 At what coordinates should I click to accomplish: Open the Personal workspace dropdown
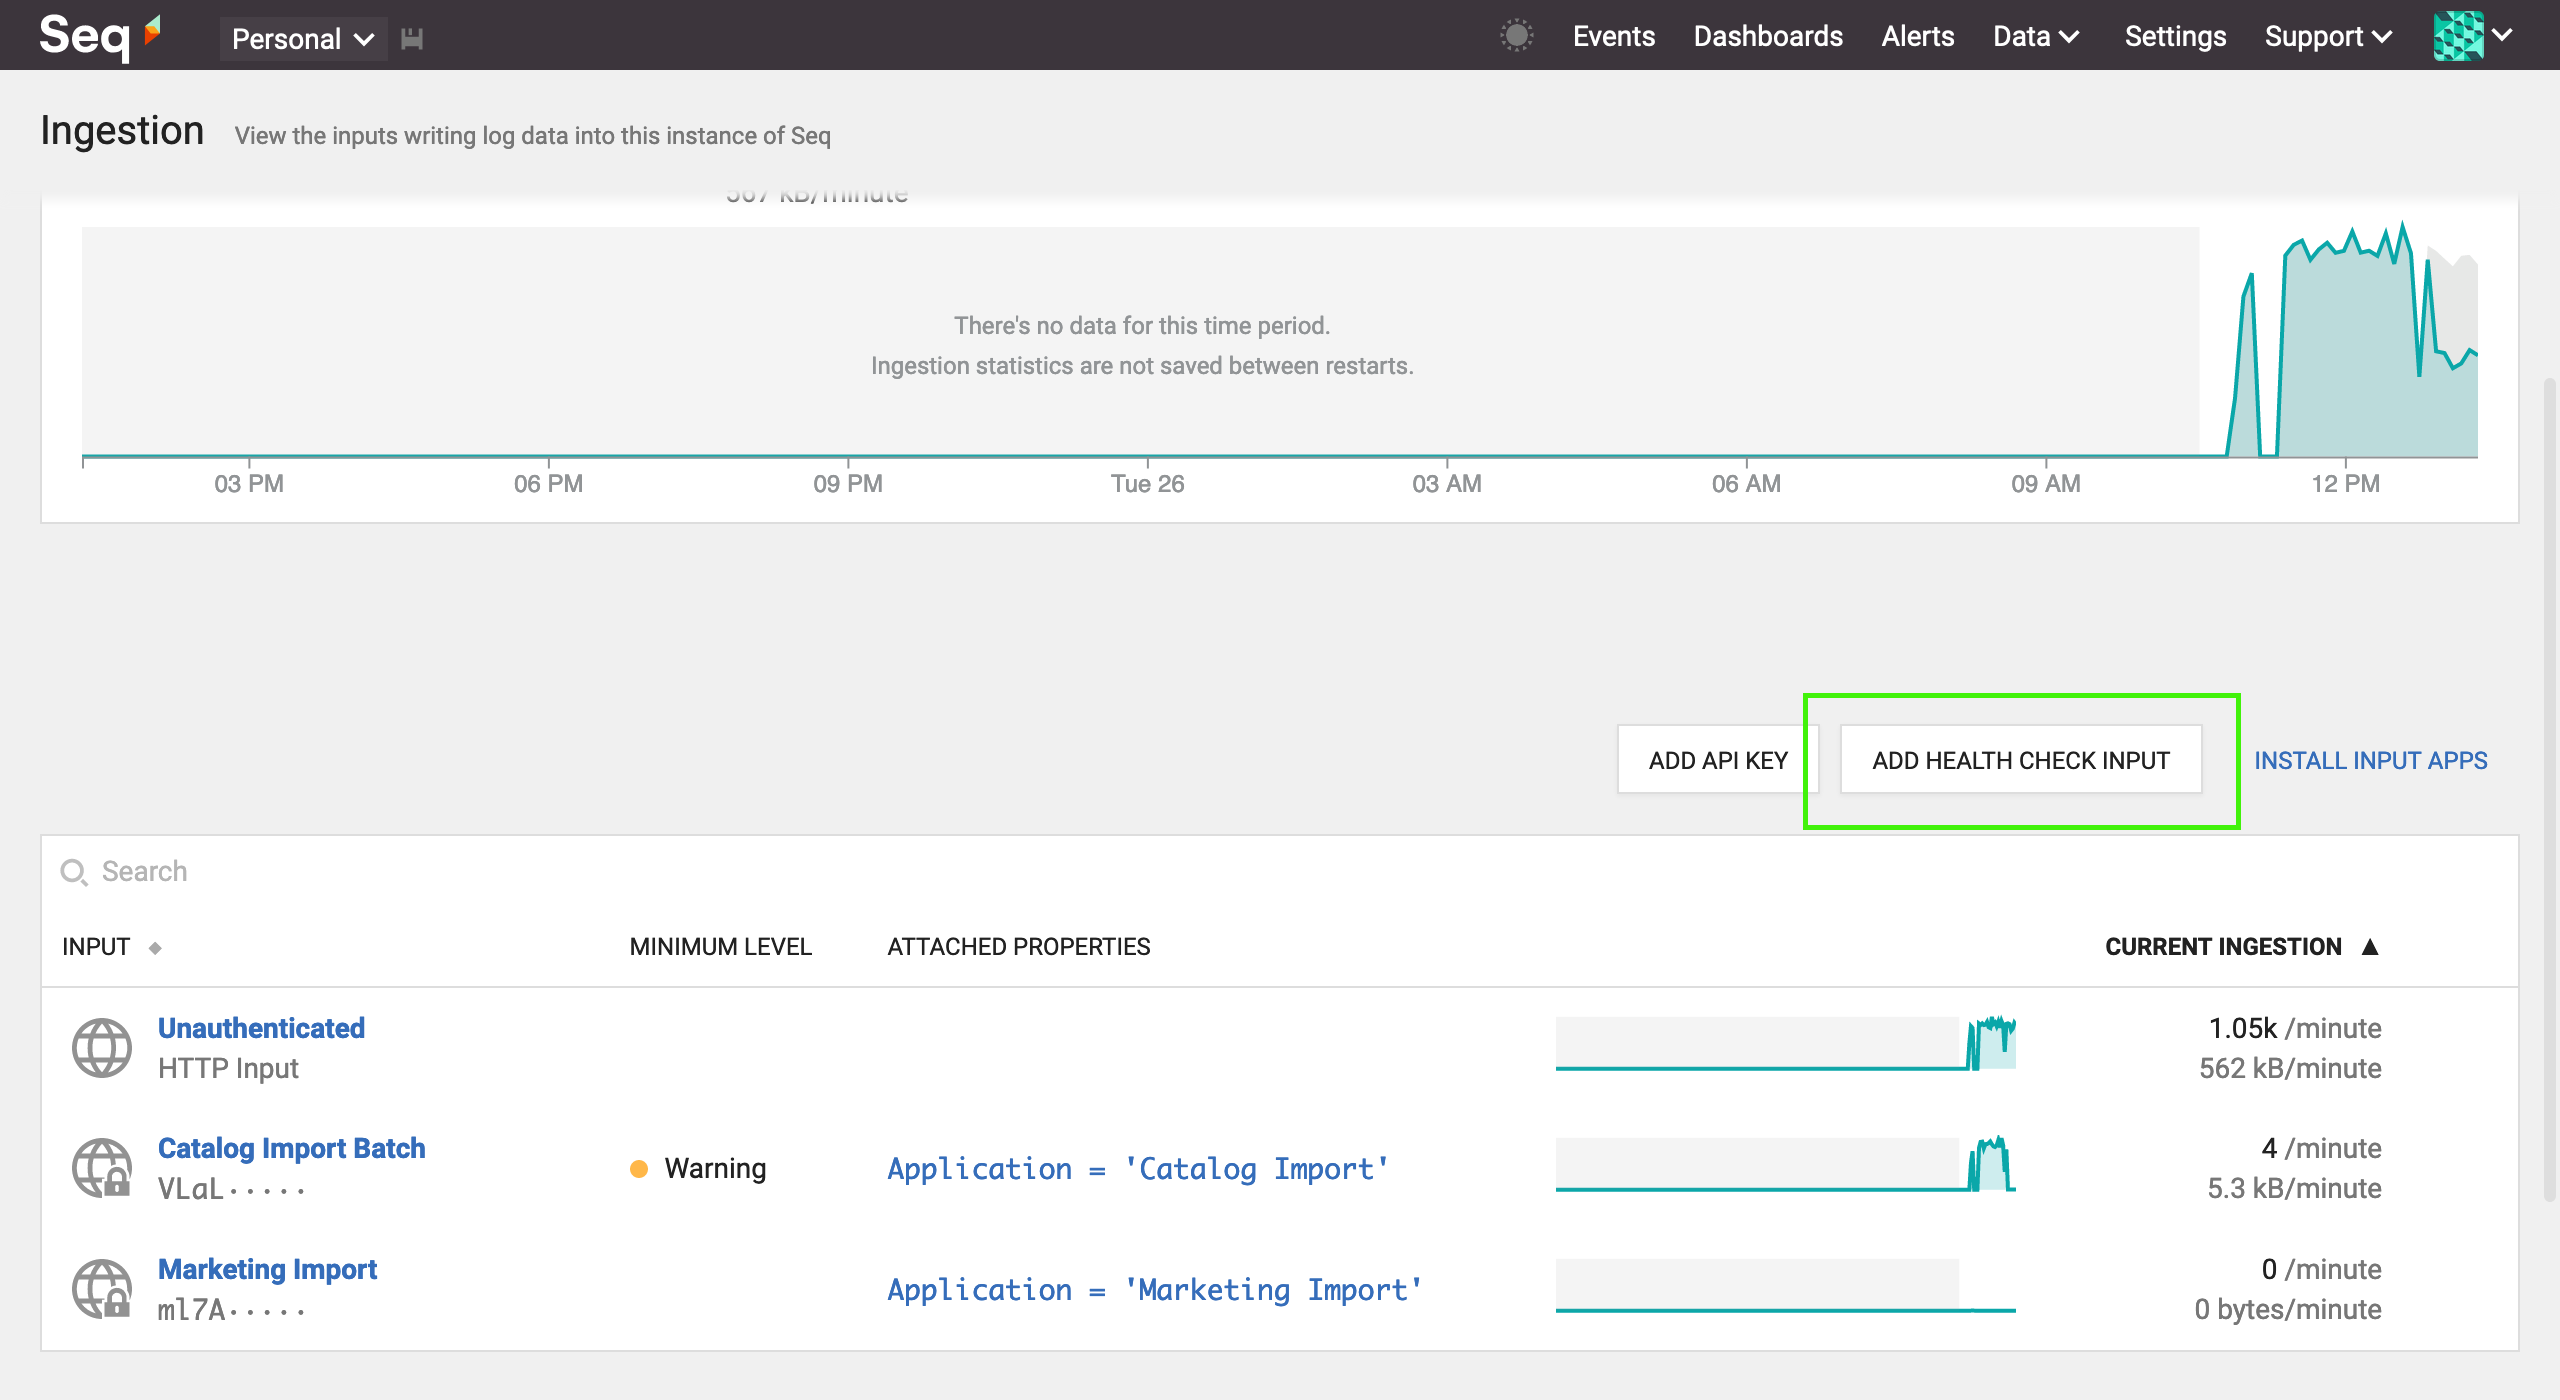click(x=302, y=39)
